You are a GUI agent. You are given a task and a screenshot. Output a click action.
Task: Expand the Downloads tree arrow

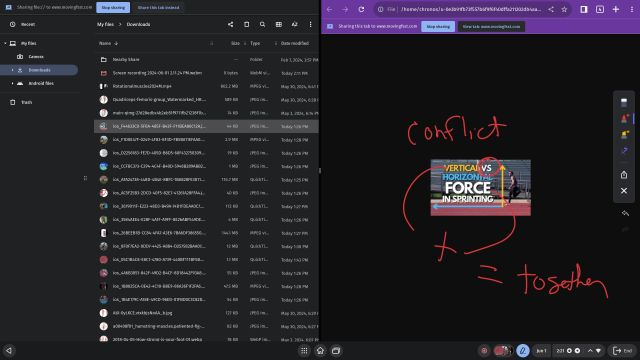click(12, 70)
